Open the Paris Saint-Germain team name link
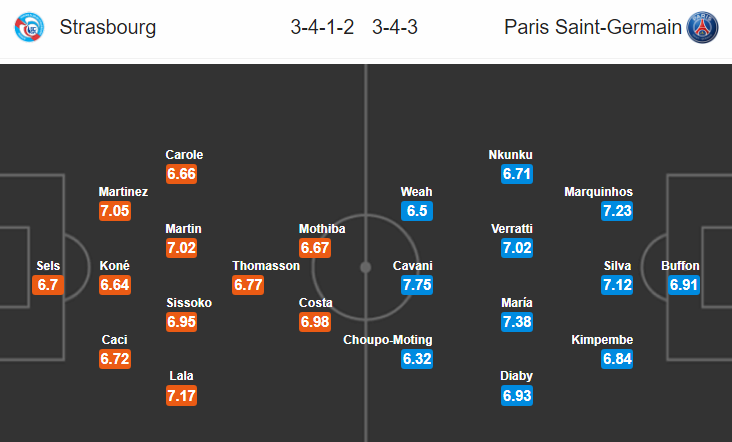The width and height of the screenshot is (732, 442). click(x=592, y=28)
